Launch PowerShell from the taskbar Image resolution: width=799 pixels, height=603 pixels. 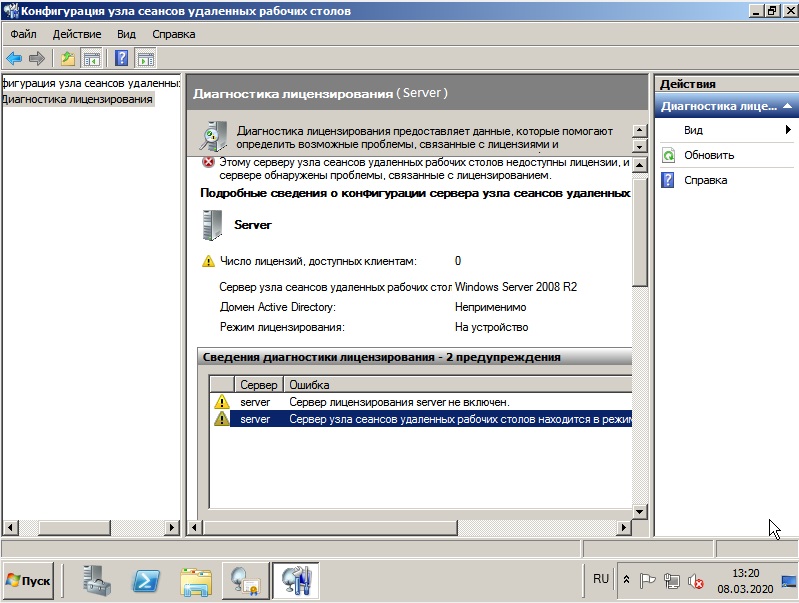click(x=146, y=581)
